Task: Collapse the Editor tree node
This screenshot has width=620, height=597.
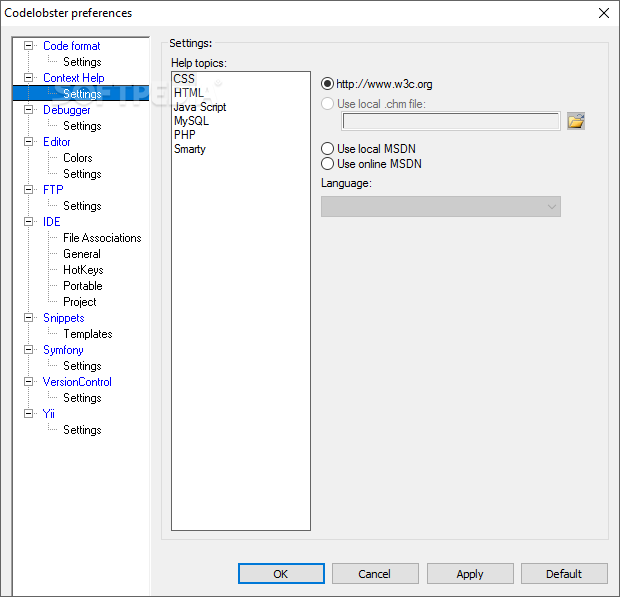Action: coord(28,142)
